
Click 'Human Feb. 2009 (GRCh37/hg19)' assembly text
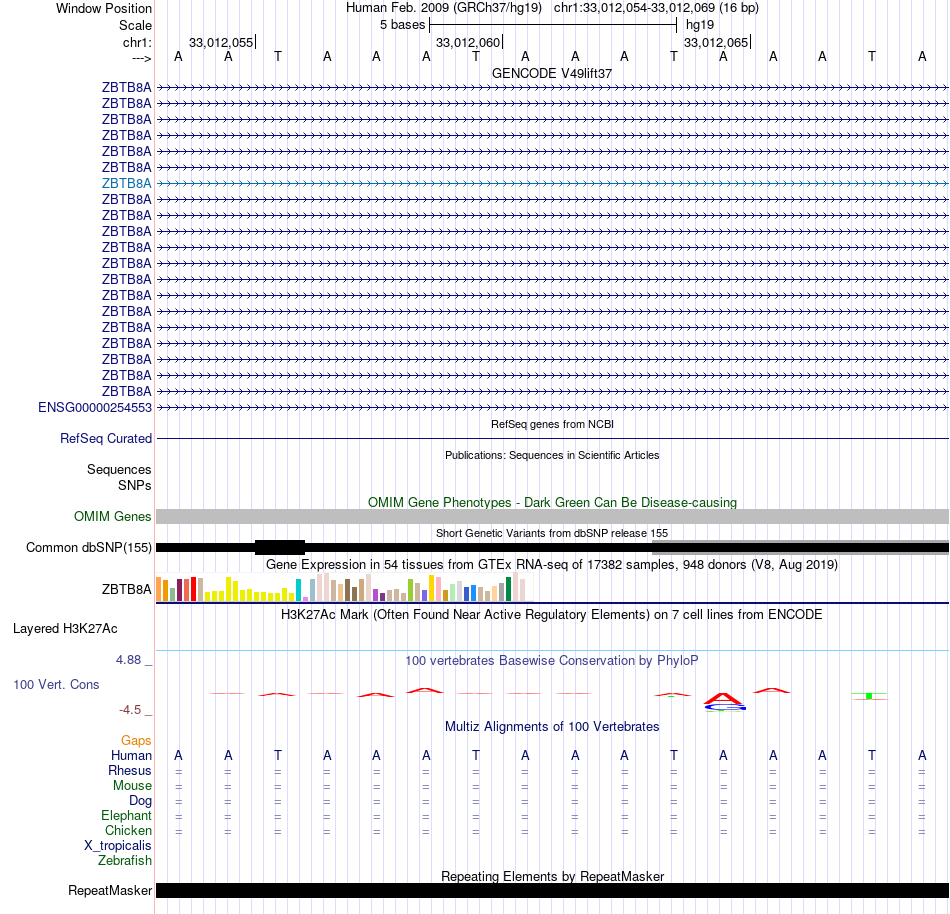point(443,8)
